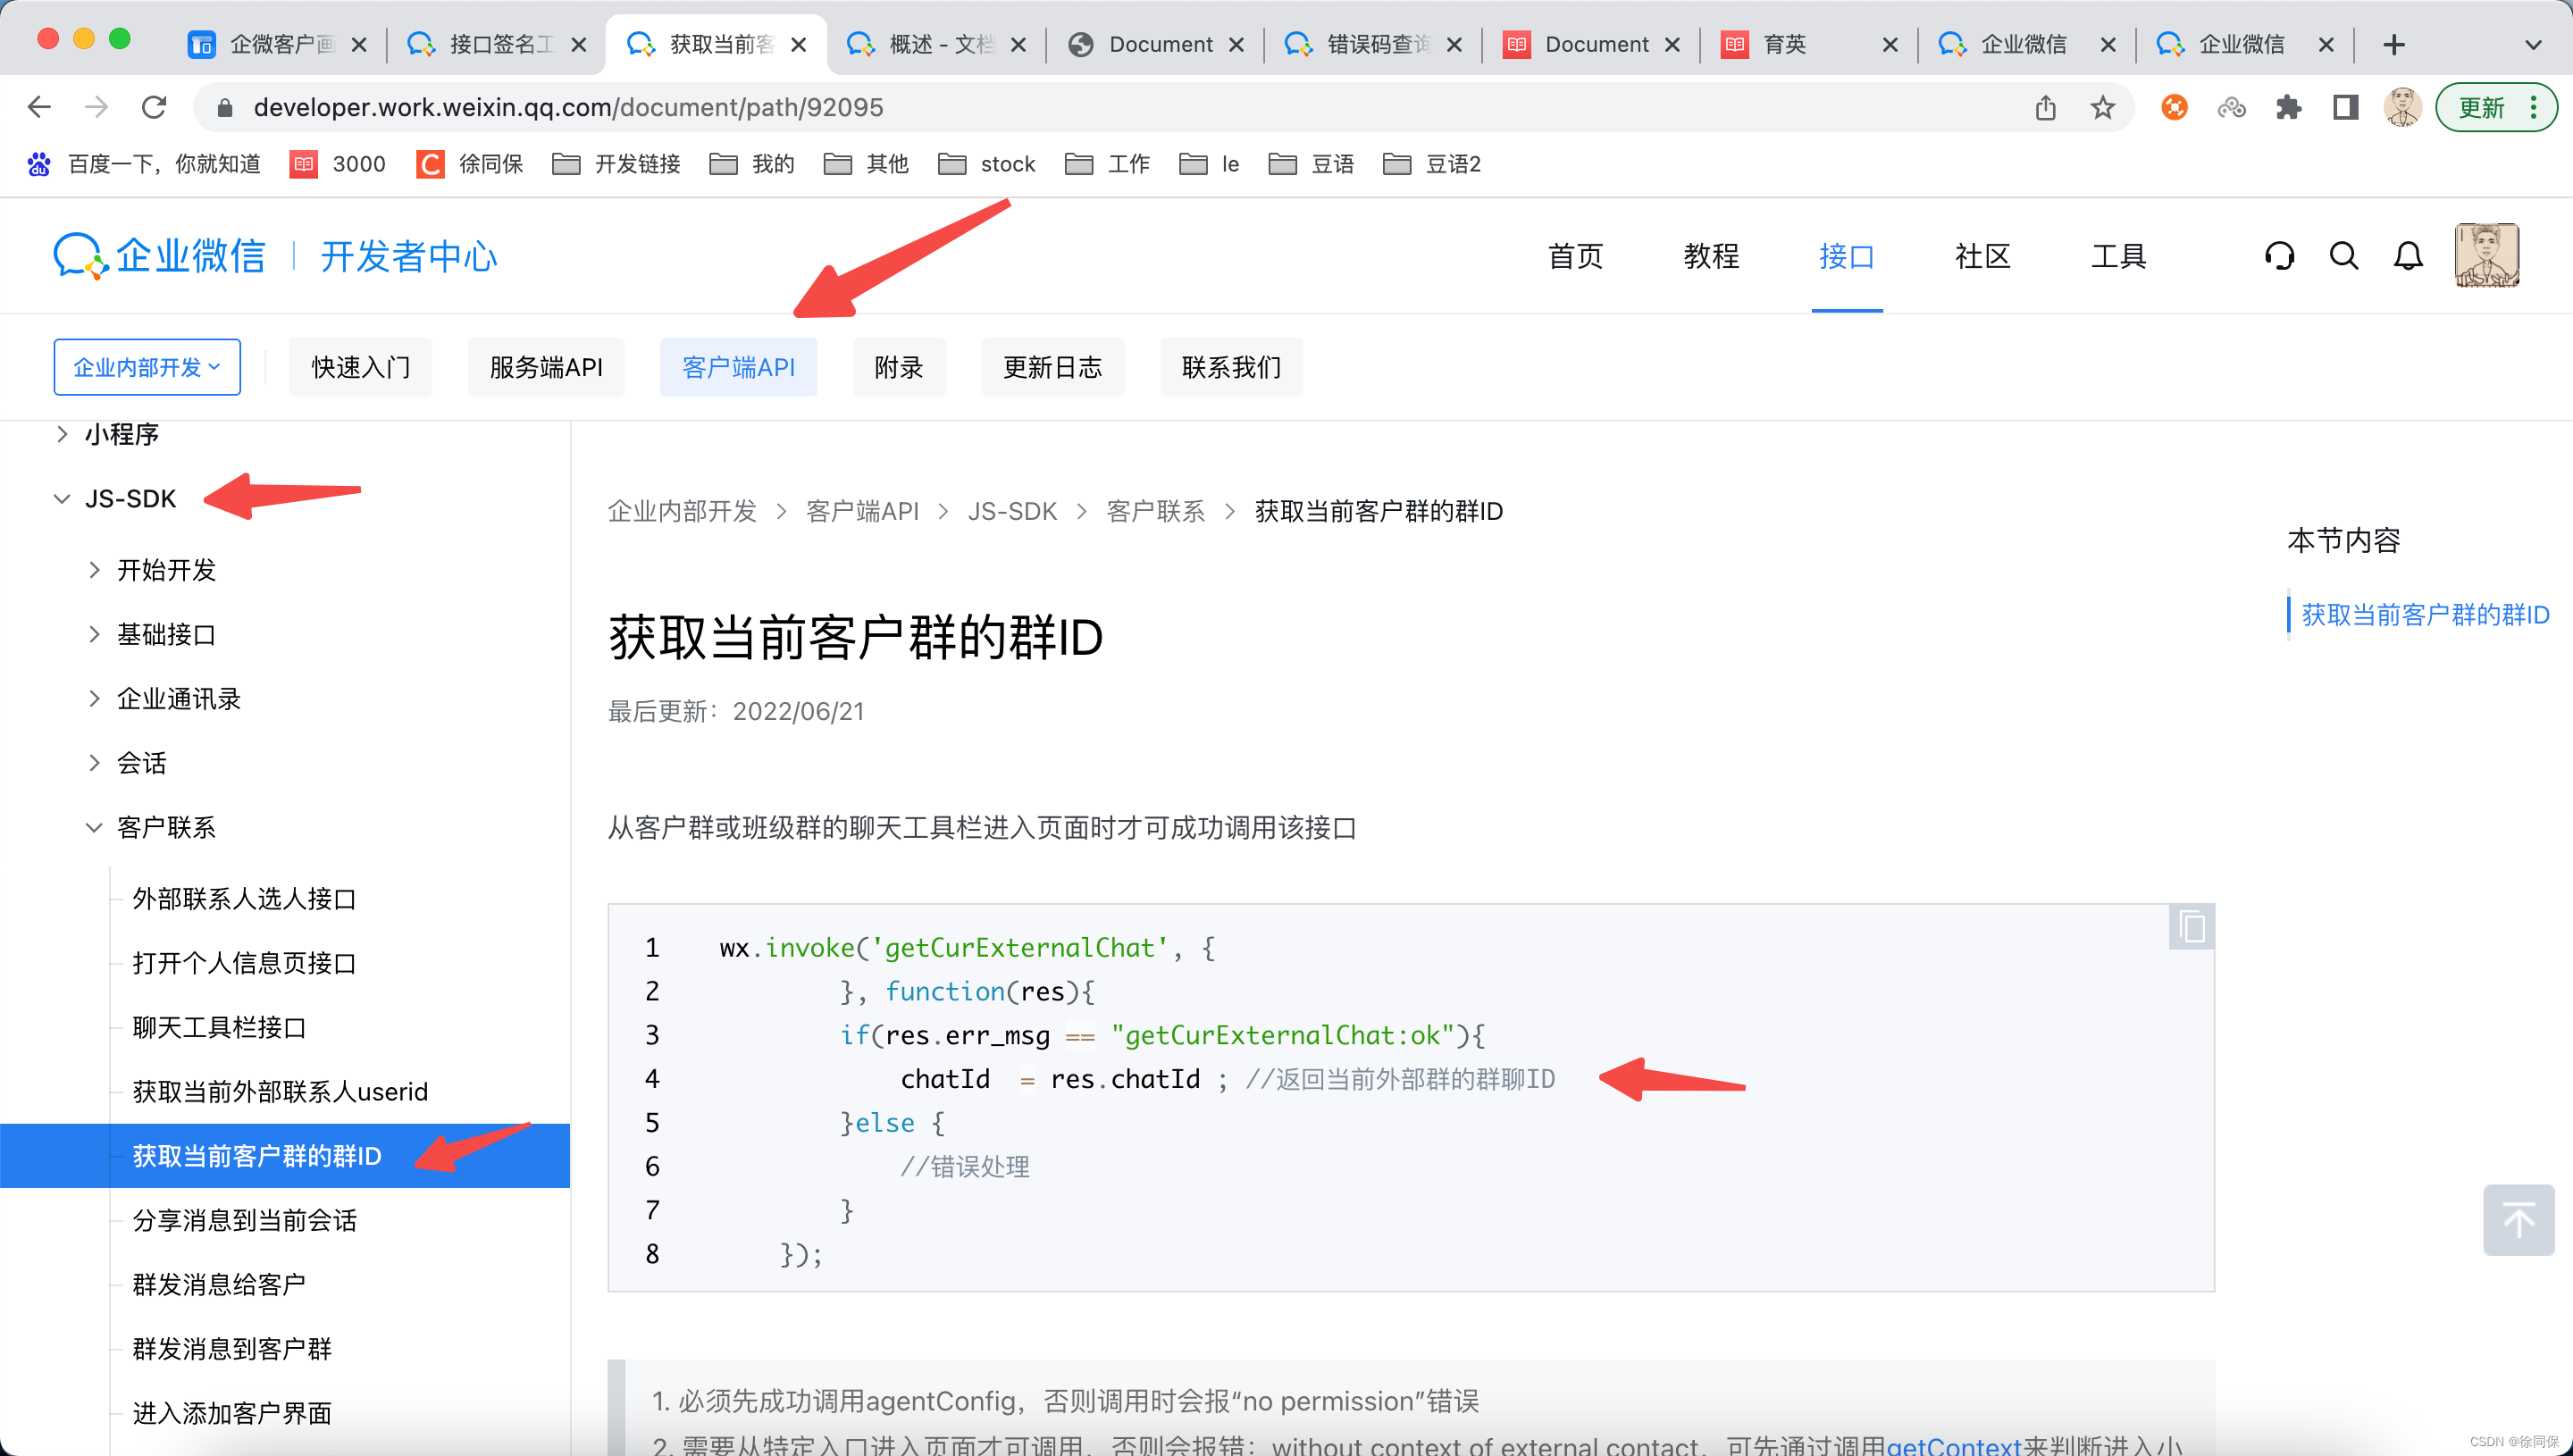Click the 企业微信 logo
This screenshot has height=1456, width=2573.
pos(160,256)
